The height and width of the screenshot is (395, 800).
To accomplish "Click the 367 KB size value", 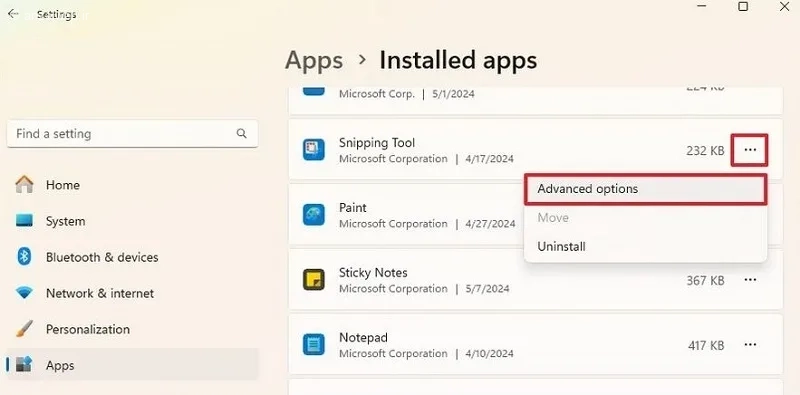I will (x=705, y=280).
